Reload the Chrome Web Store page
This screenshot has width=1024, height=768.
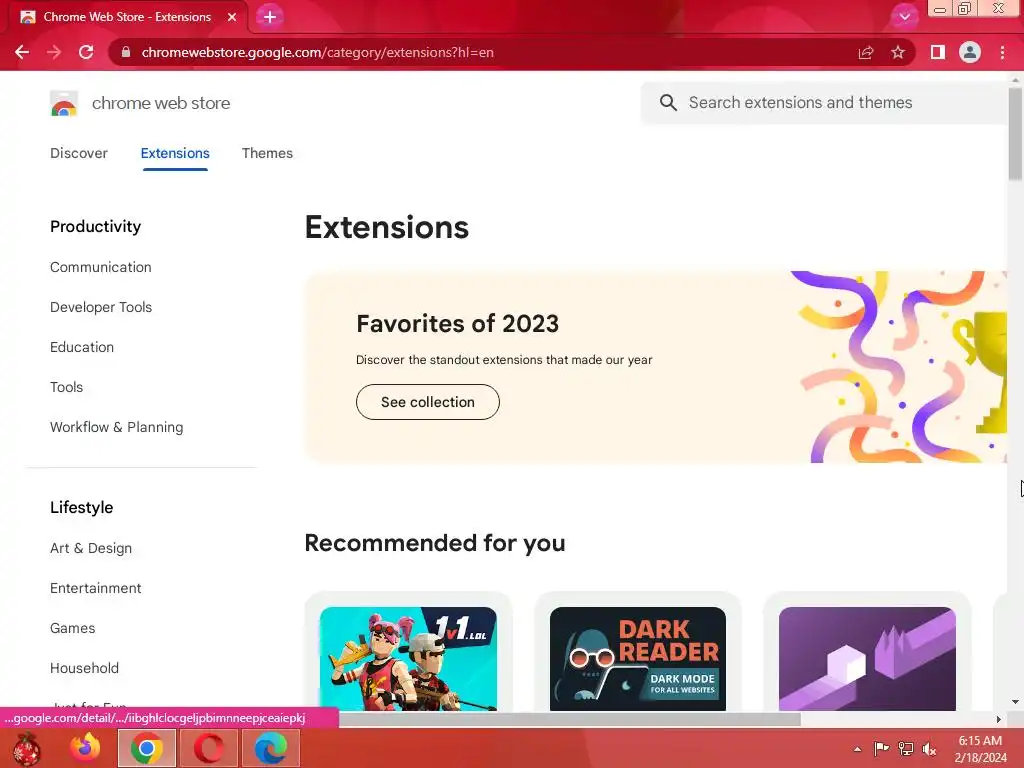coord(86,52)
